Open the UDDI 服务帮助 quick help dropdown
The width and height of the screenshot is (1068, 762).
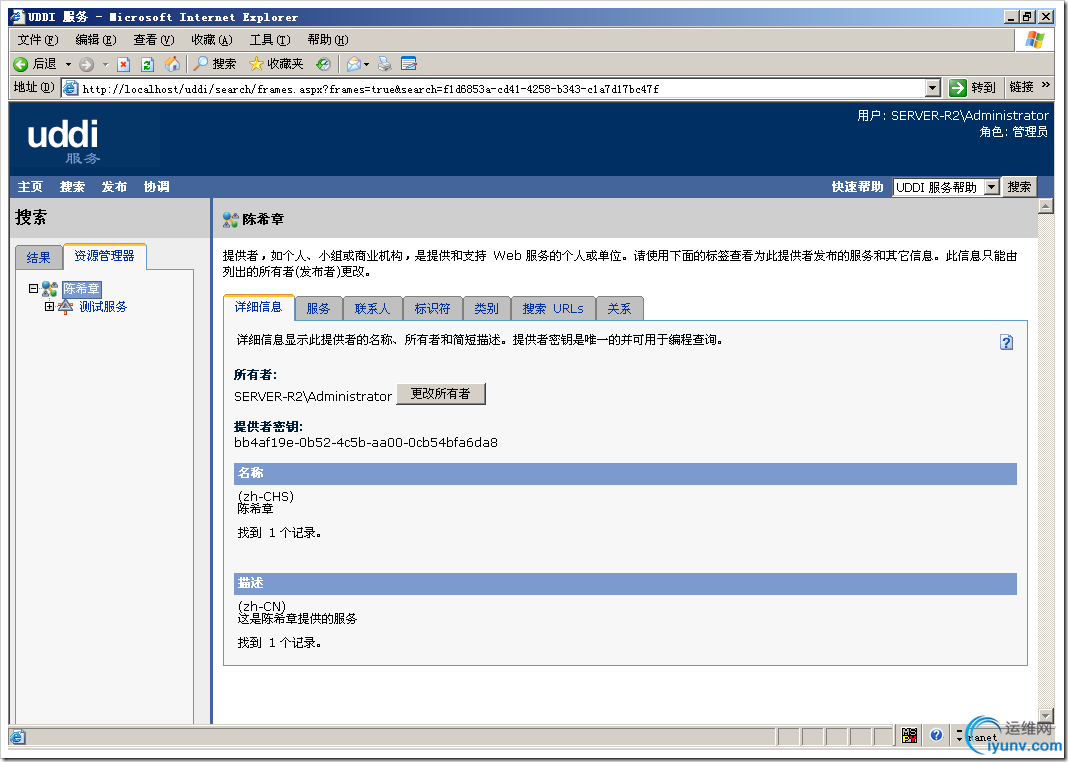[x=946, y=187]
